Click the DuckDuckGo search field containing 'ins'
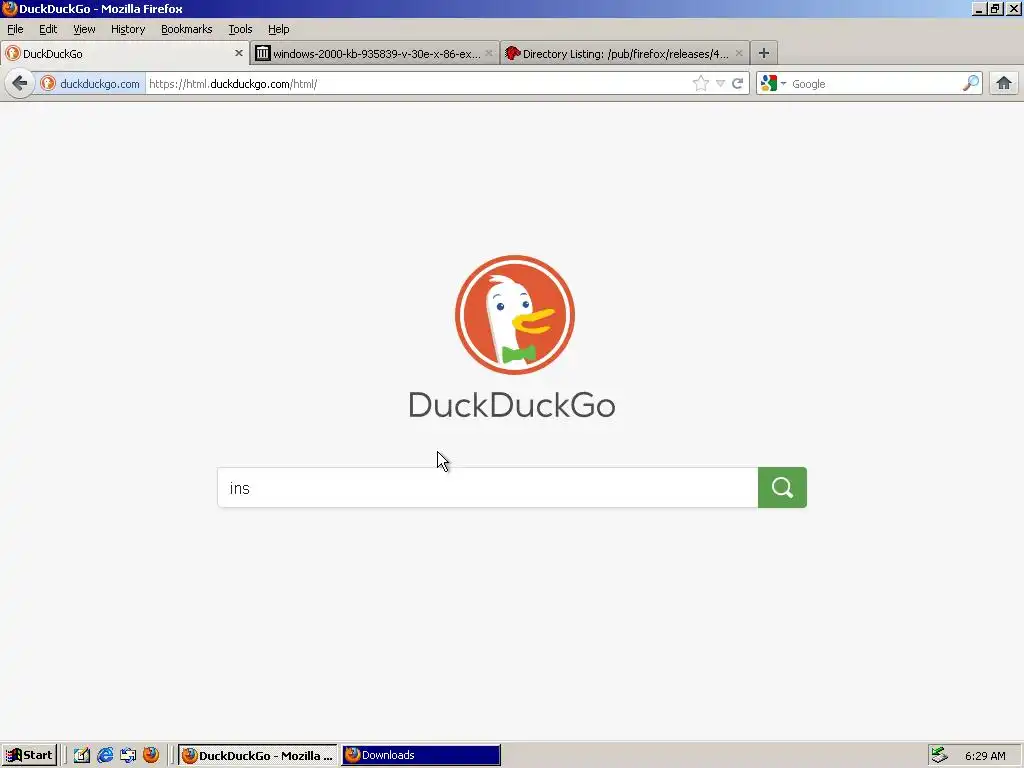 tap(488, 488)
